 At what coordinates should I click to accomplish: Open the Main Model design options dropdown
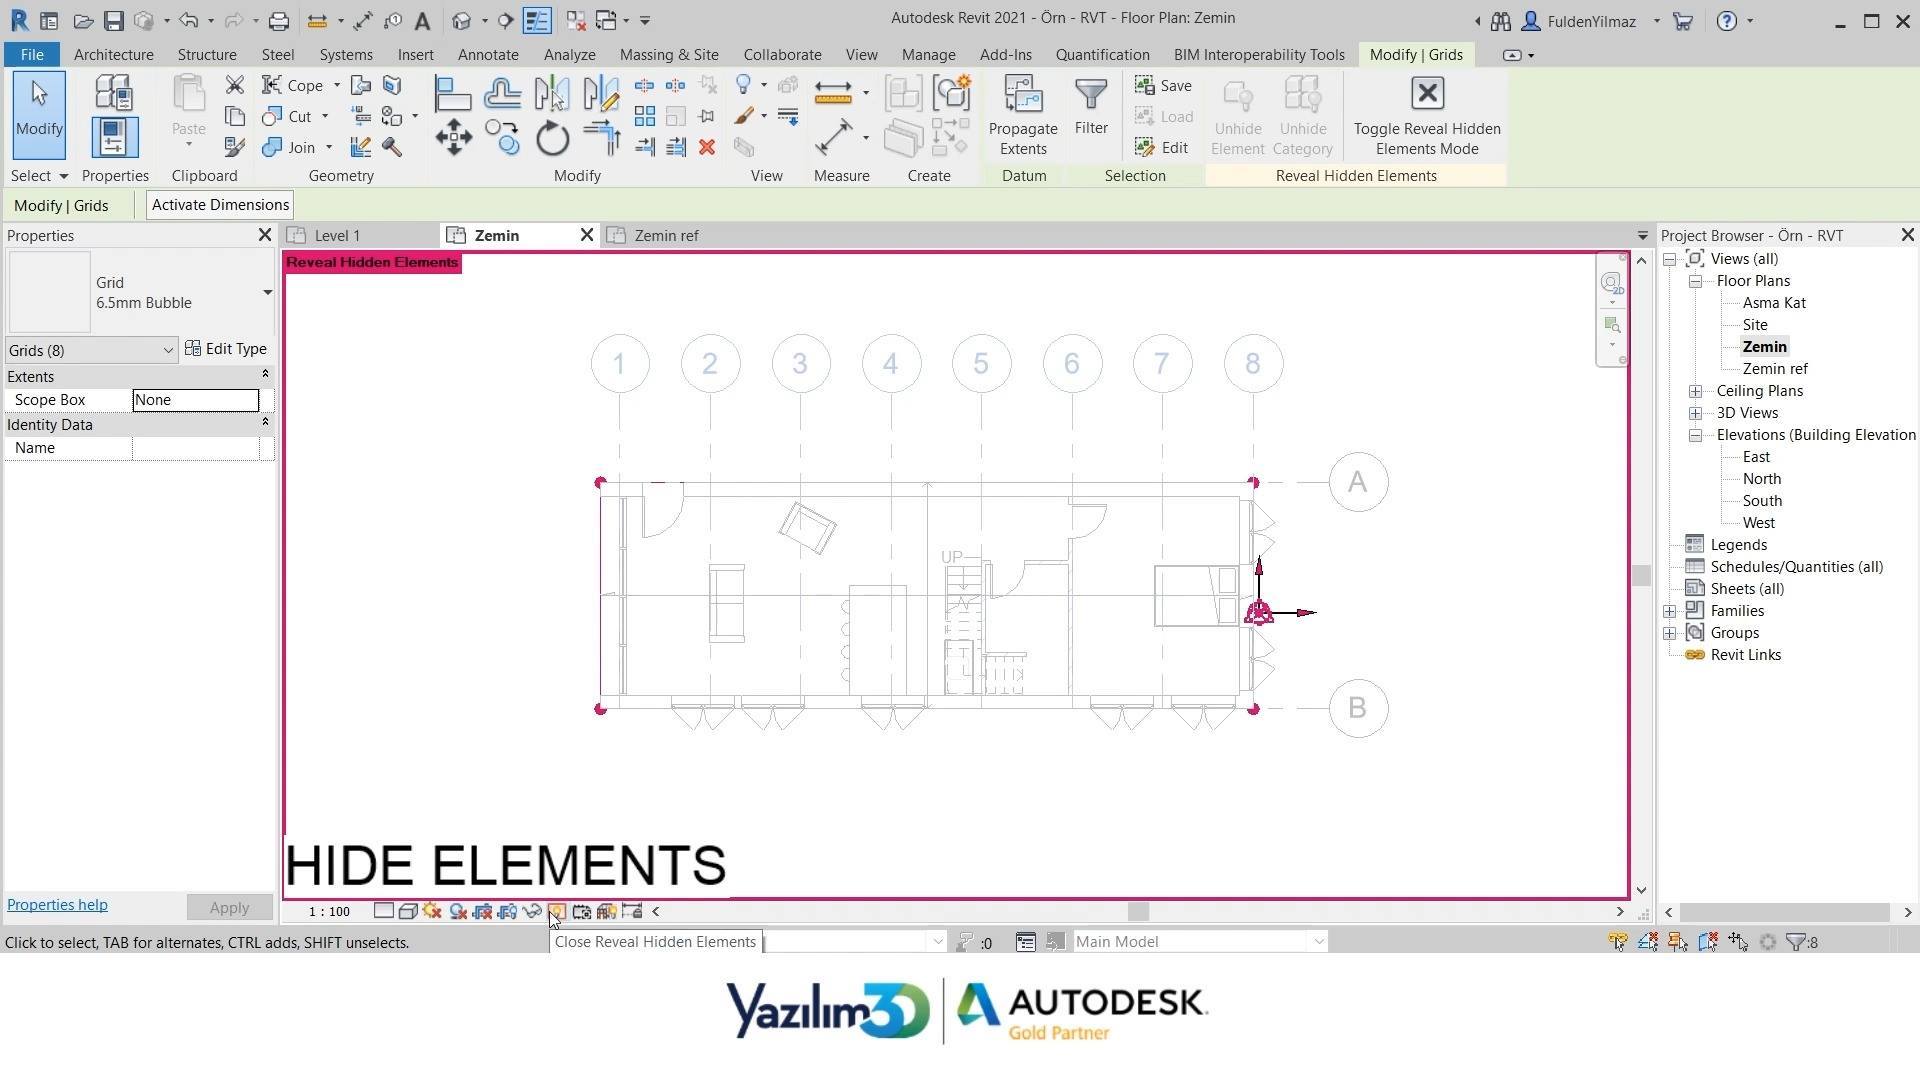coord(1200,942)
